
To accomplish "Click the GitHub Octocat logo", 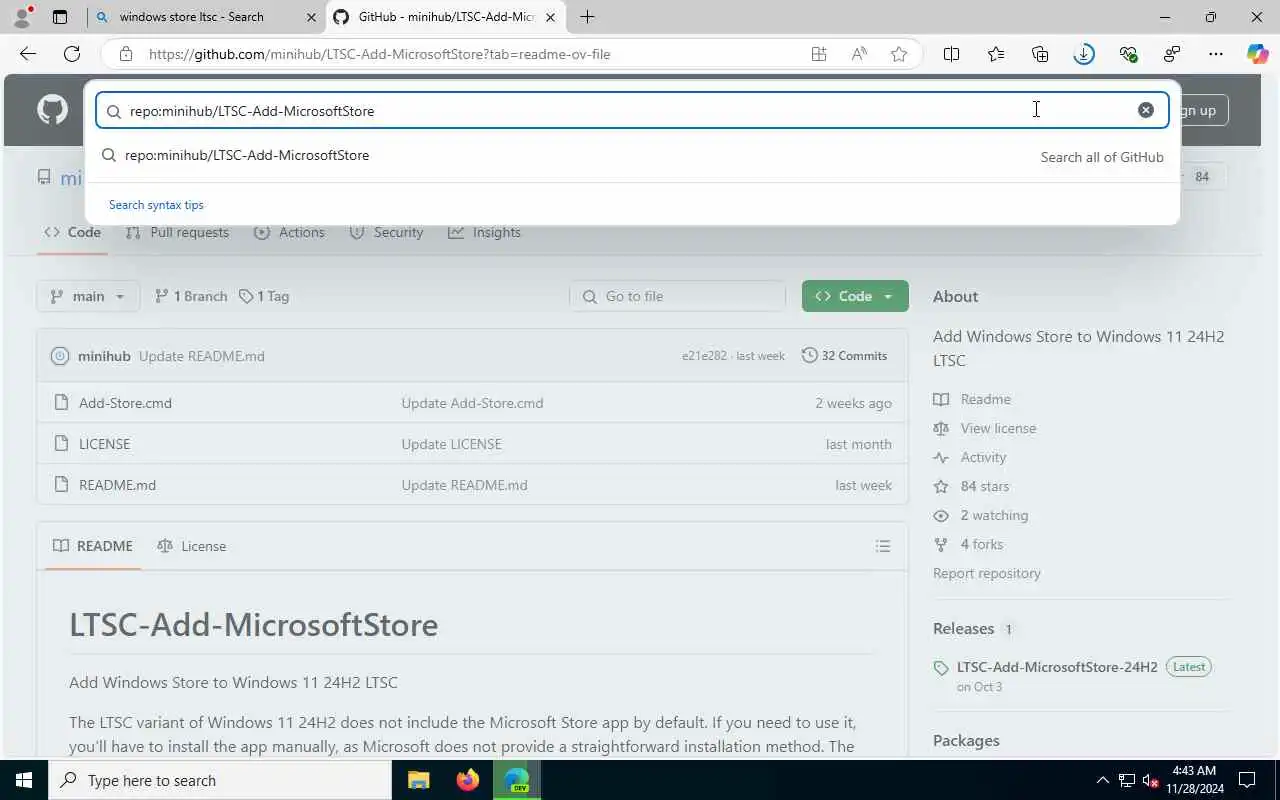I will [x=52, y=110].
